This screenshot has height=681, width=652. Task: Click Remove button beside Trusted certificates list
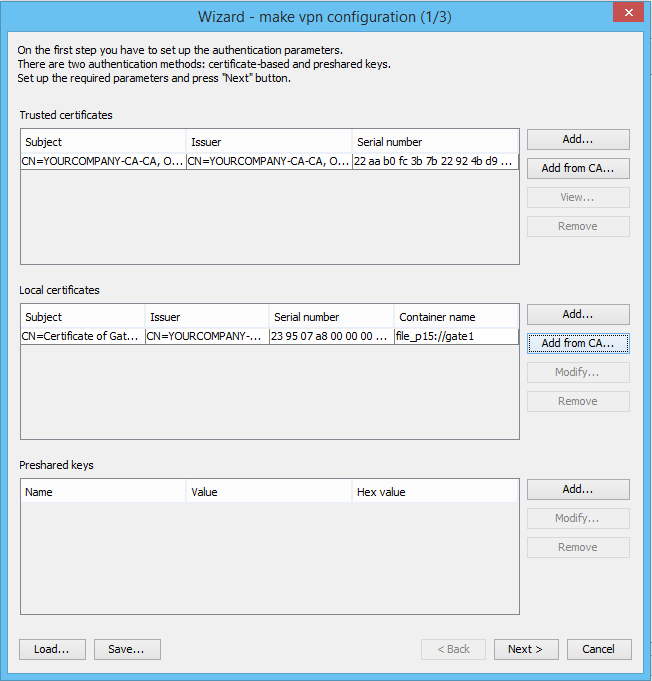click(x=578, y=227)
